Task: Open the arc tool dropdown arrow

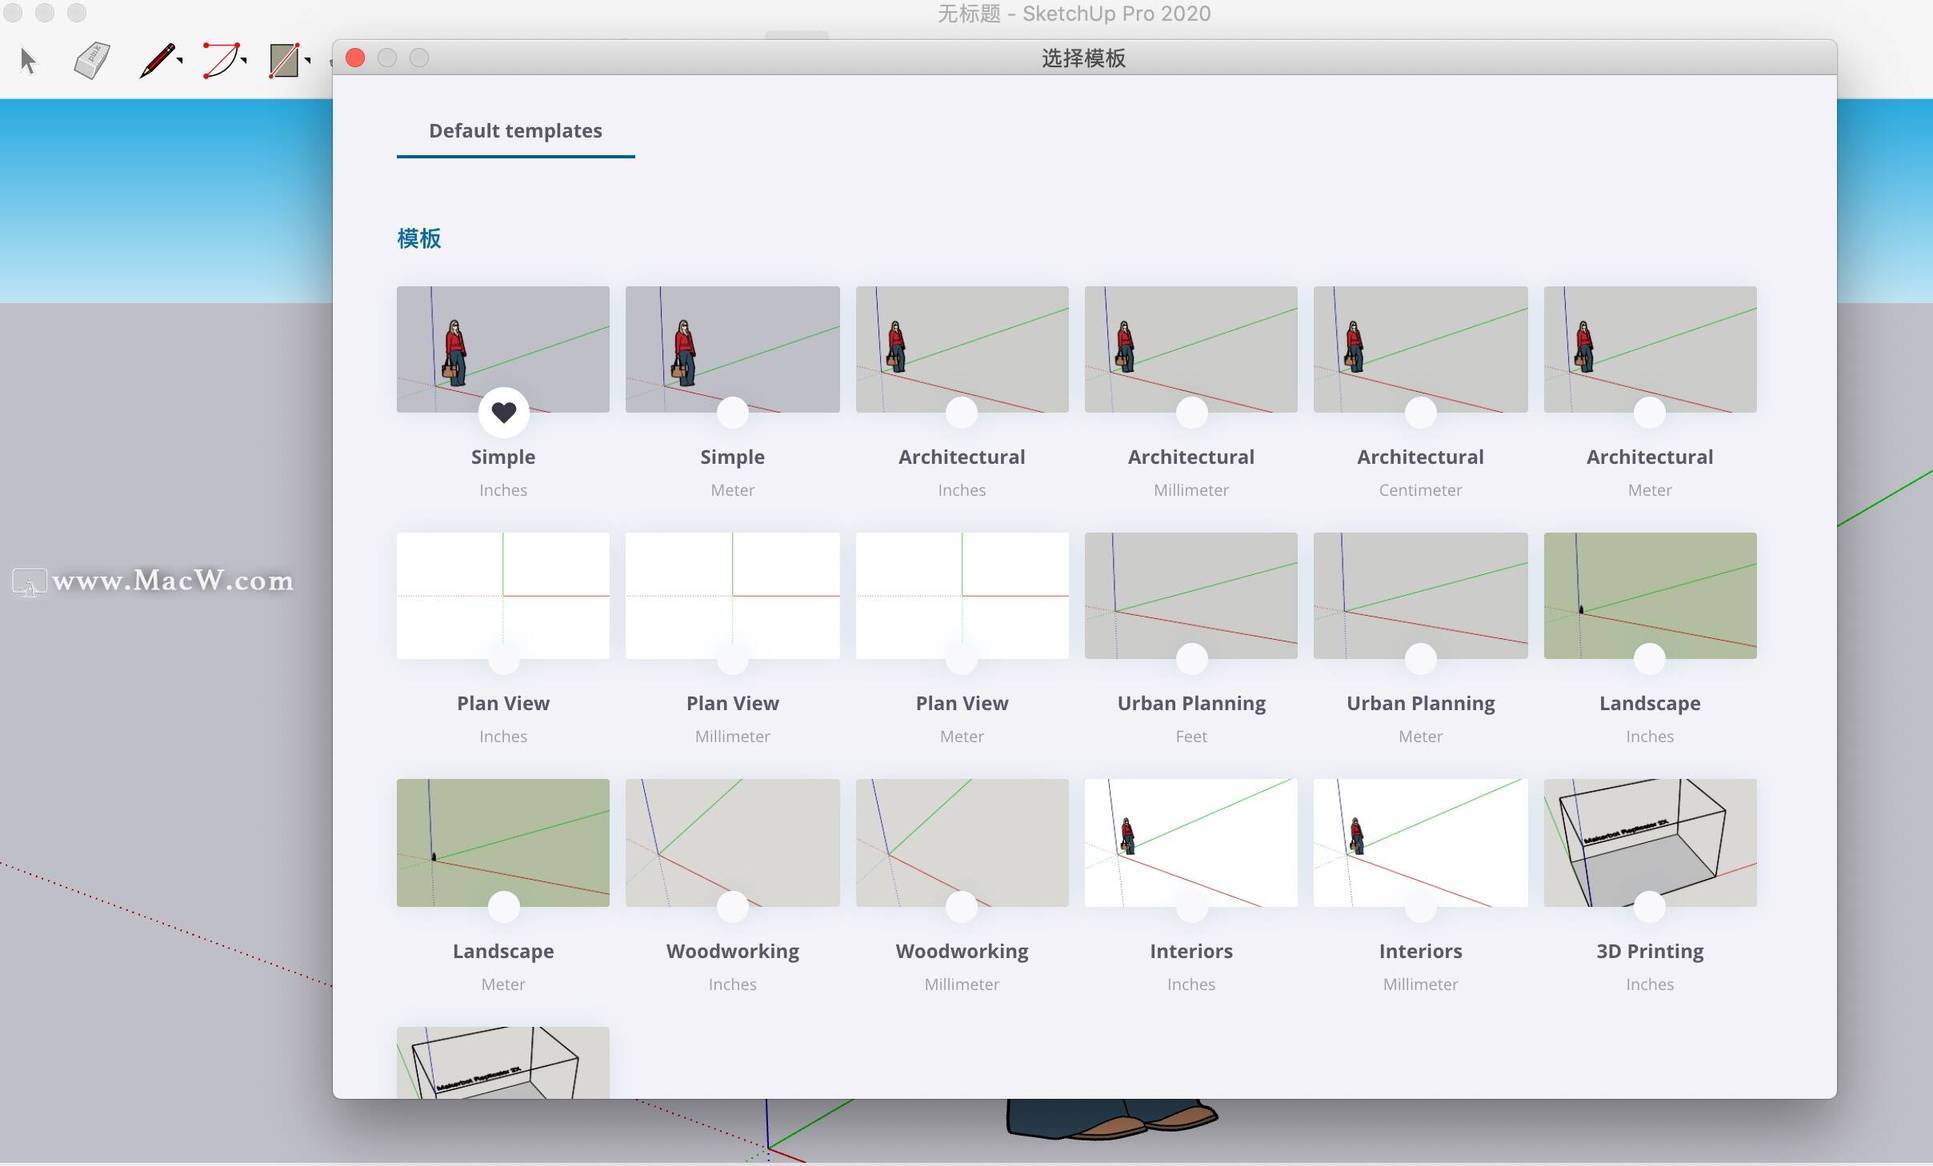Action: [244, 61]
